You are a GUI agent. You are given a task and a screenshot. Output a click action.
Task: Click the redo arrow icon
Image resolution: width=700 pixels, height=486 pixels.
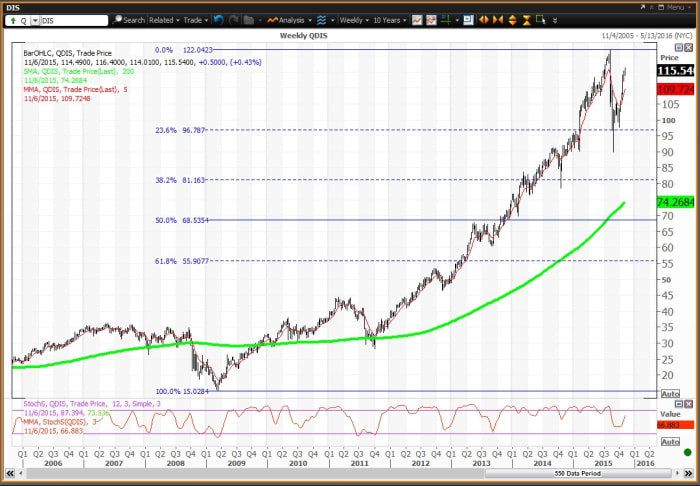(x=235, y=19)
